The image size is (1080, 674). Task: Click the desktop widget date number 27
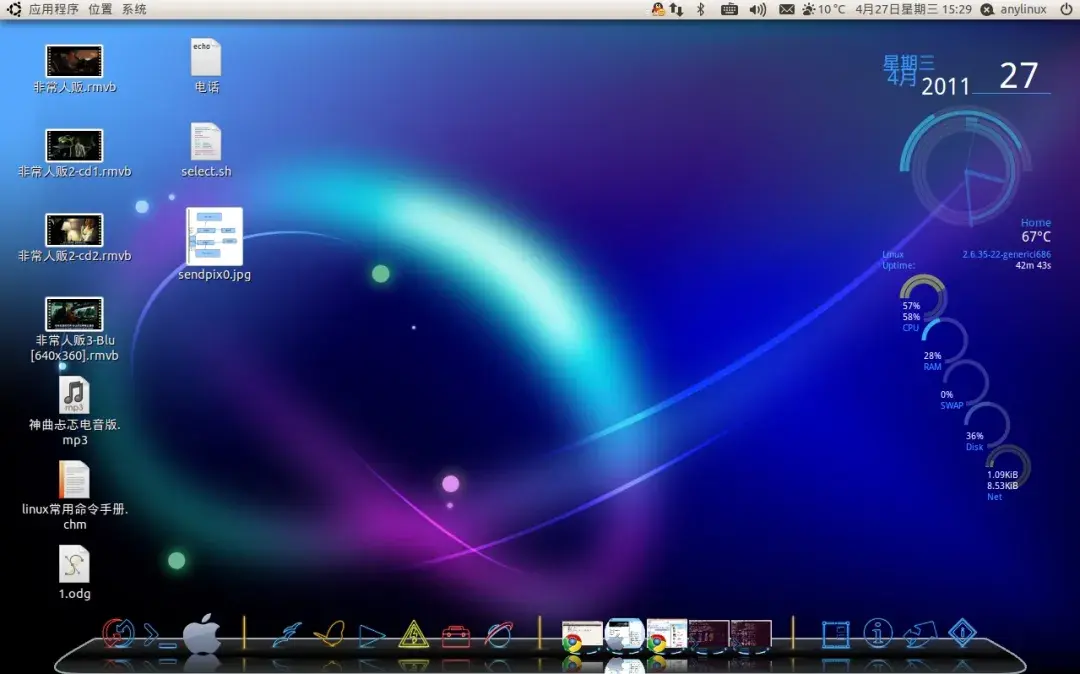click(1018, 75)
